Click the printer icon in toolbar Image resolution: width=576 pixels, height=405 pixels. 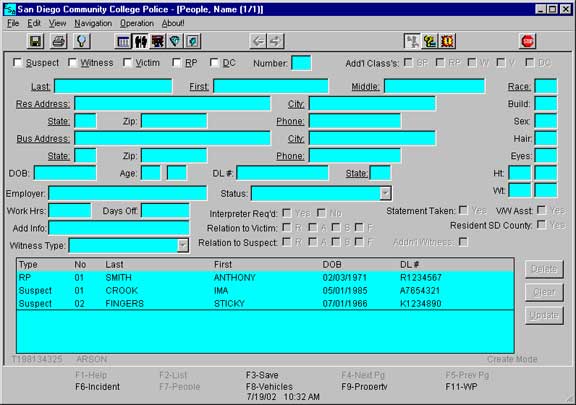[x=58, y=41]
